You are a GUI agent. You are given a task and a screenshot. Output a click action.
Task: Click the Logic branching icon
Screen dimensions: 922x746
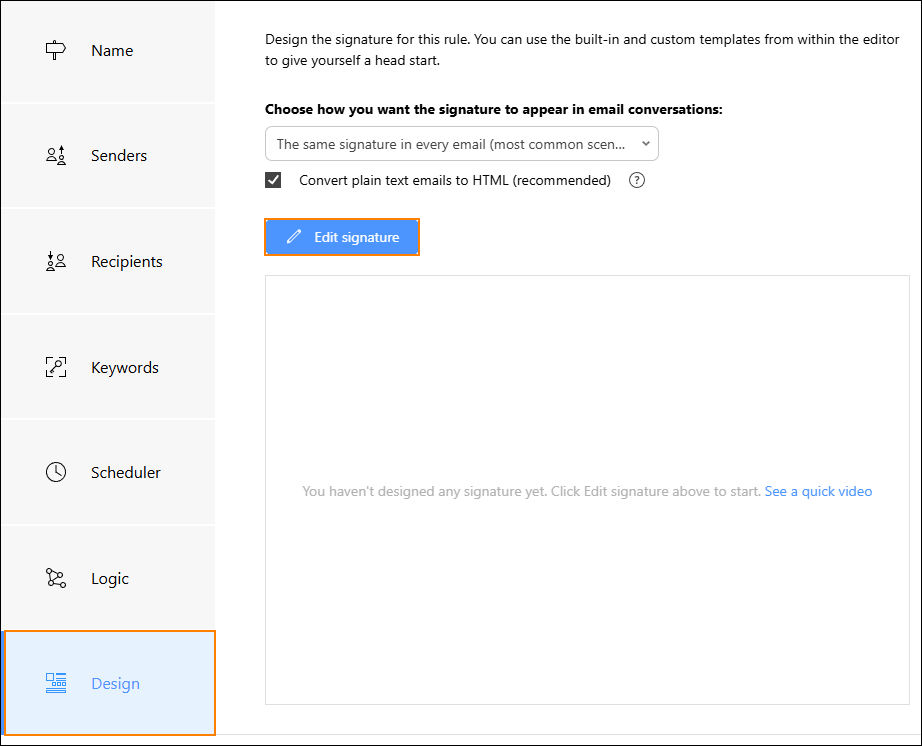[57, 578]
